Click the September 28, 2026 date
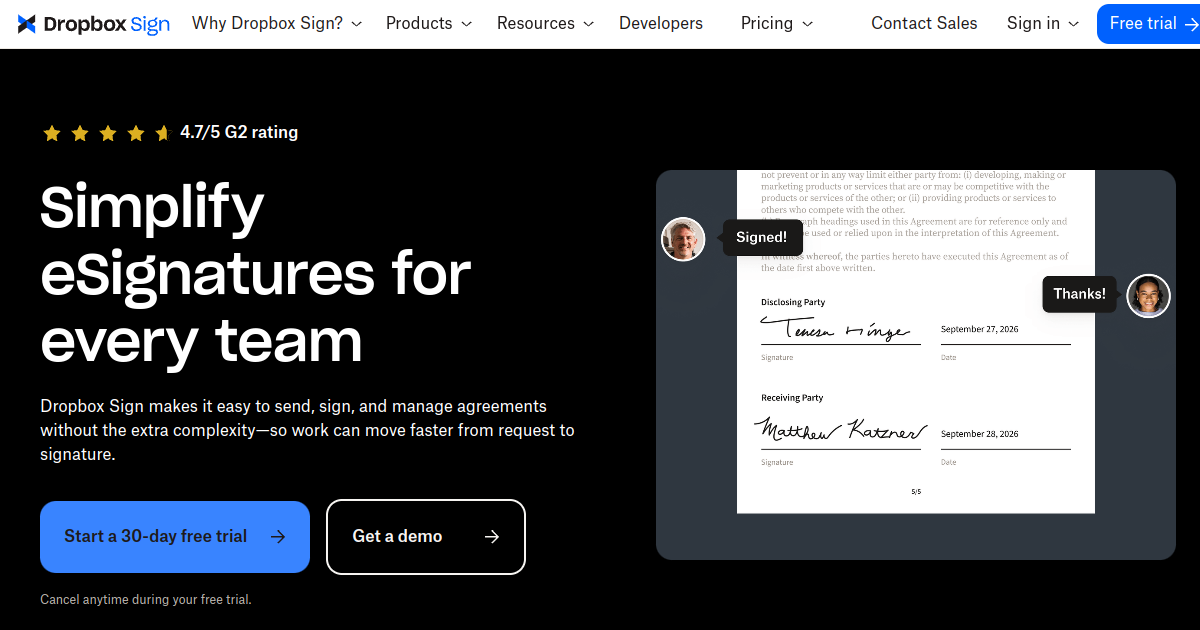1200x630 pixels. point(980,434)
